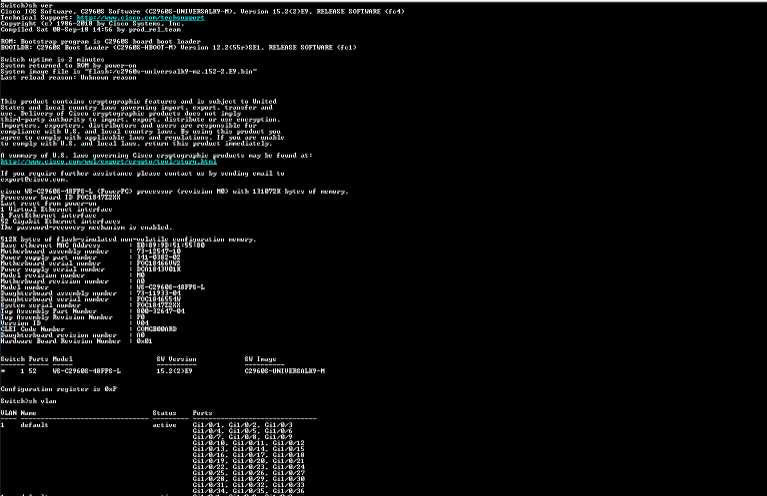Click the 'Base ethernet MAC Address' row
The image size is (767, 496).
[x=103, y=245]
